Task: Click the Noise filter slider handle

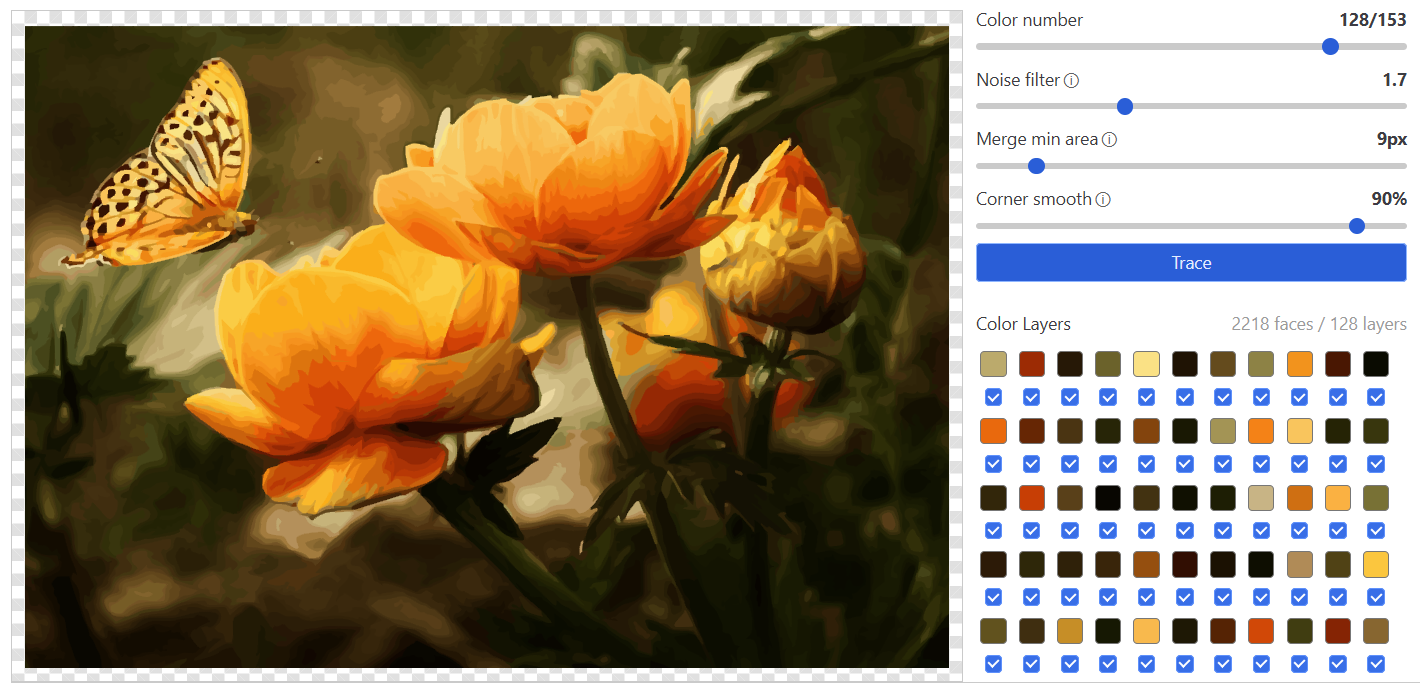Action: (x=1124, y=106)
